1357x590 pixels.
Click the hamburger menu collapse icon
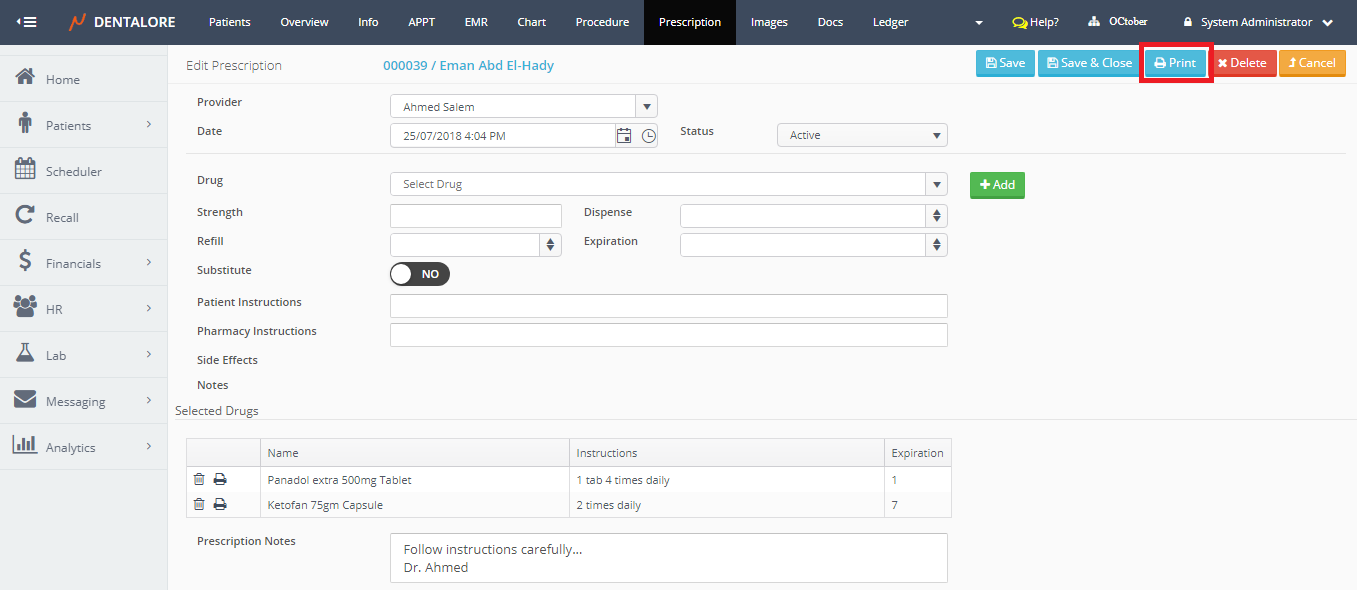click(27, 22)
